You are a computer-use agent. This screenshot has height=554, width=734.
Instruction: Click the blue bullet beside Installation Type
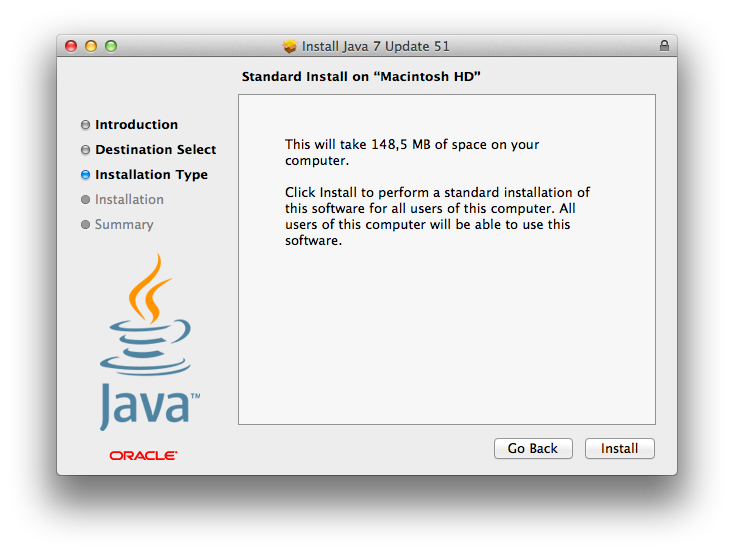[85, 175]
